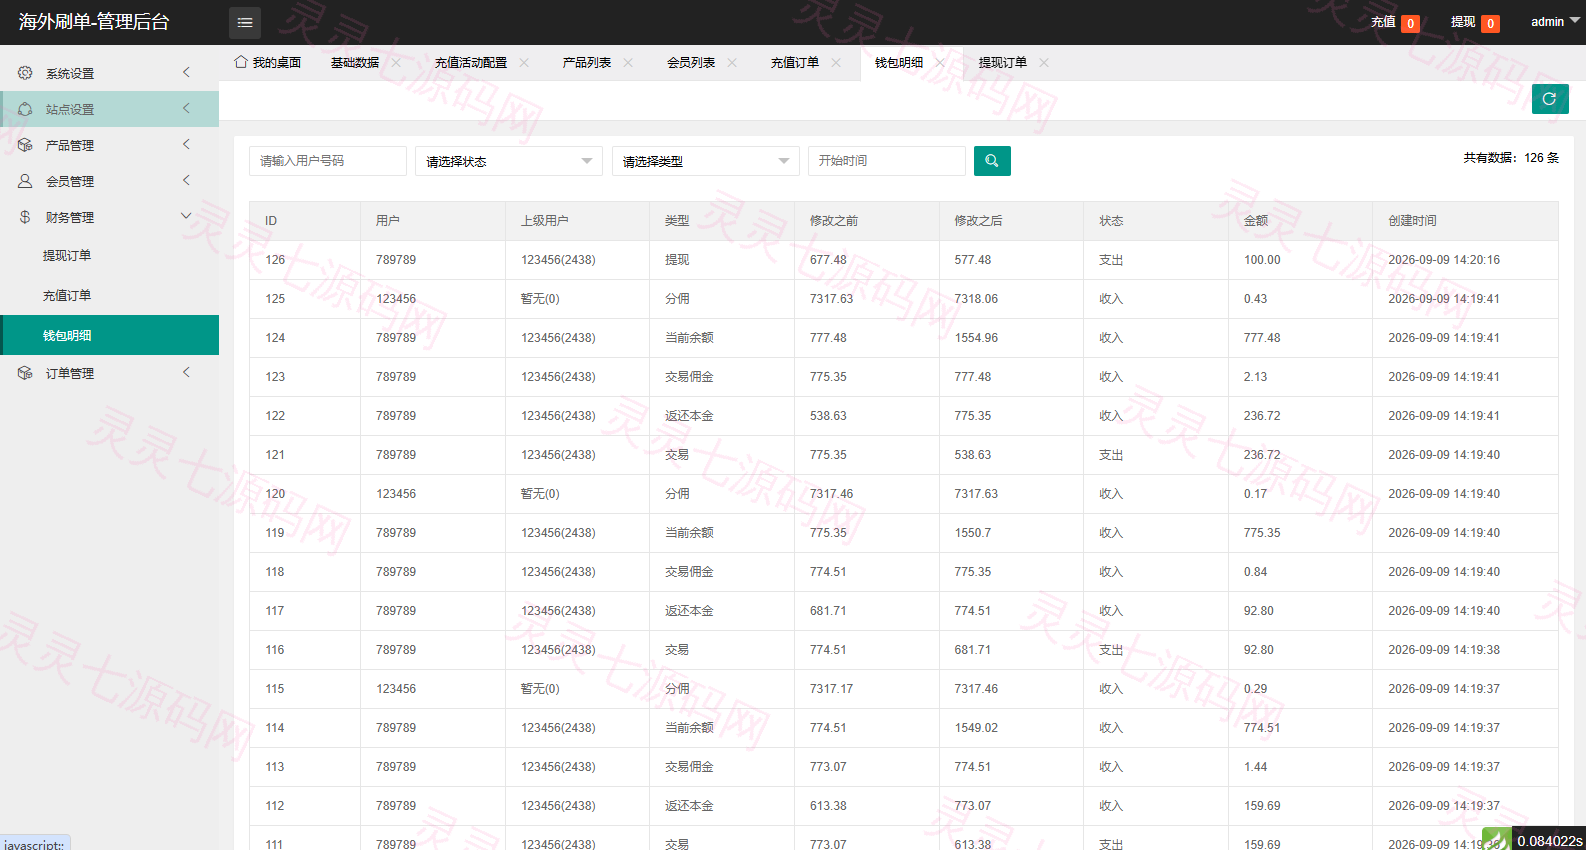
Task: Click the 订单管理 cube icon
Action: pos(25,373)
